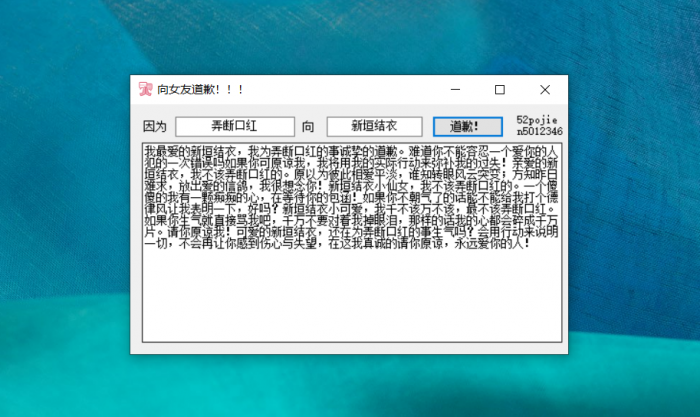Screen dimensions: 700x417
Task: Click the pink bow app icon in title bar
Action: pyautogui.click(x=145, y=89)
